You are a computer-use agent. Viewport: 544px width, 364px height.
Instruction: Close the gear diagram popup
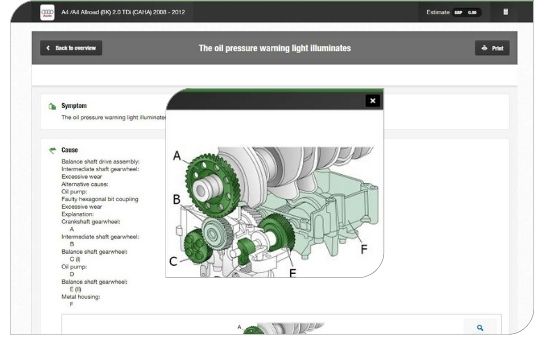(373, 101)
